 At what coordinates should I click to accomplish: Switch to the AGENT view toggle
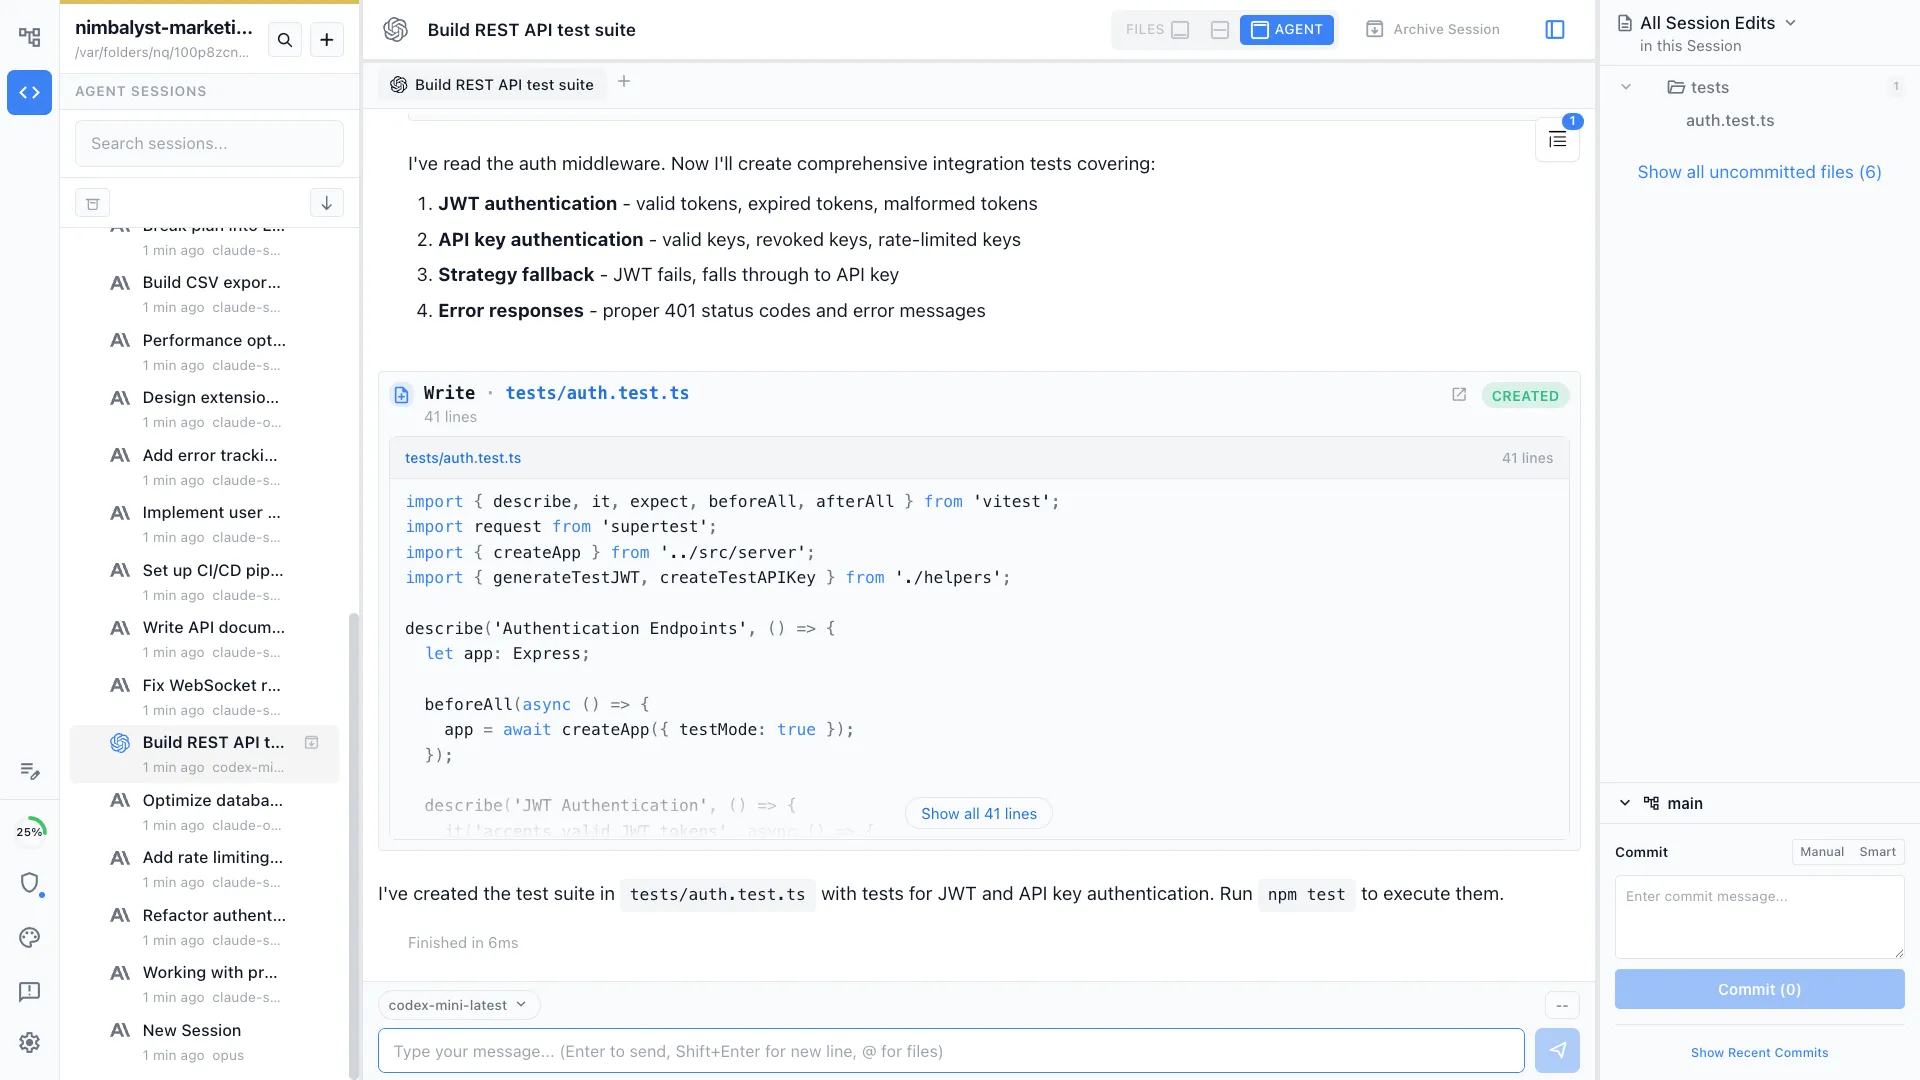(x=1286, y=29)
